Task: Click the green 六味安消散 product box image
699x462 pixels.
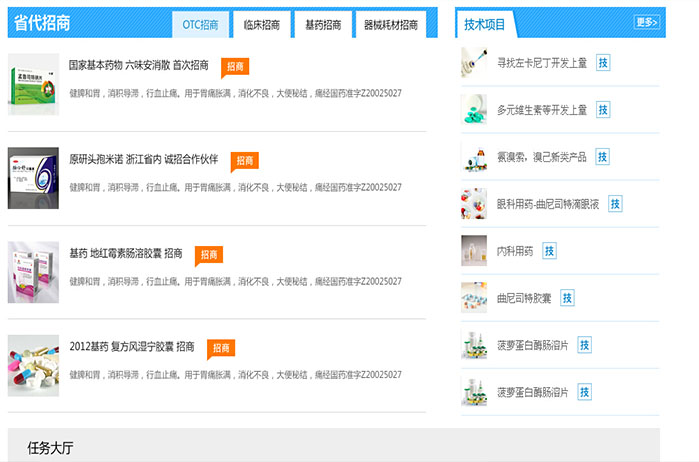Action: click(33, 84)
